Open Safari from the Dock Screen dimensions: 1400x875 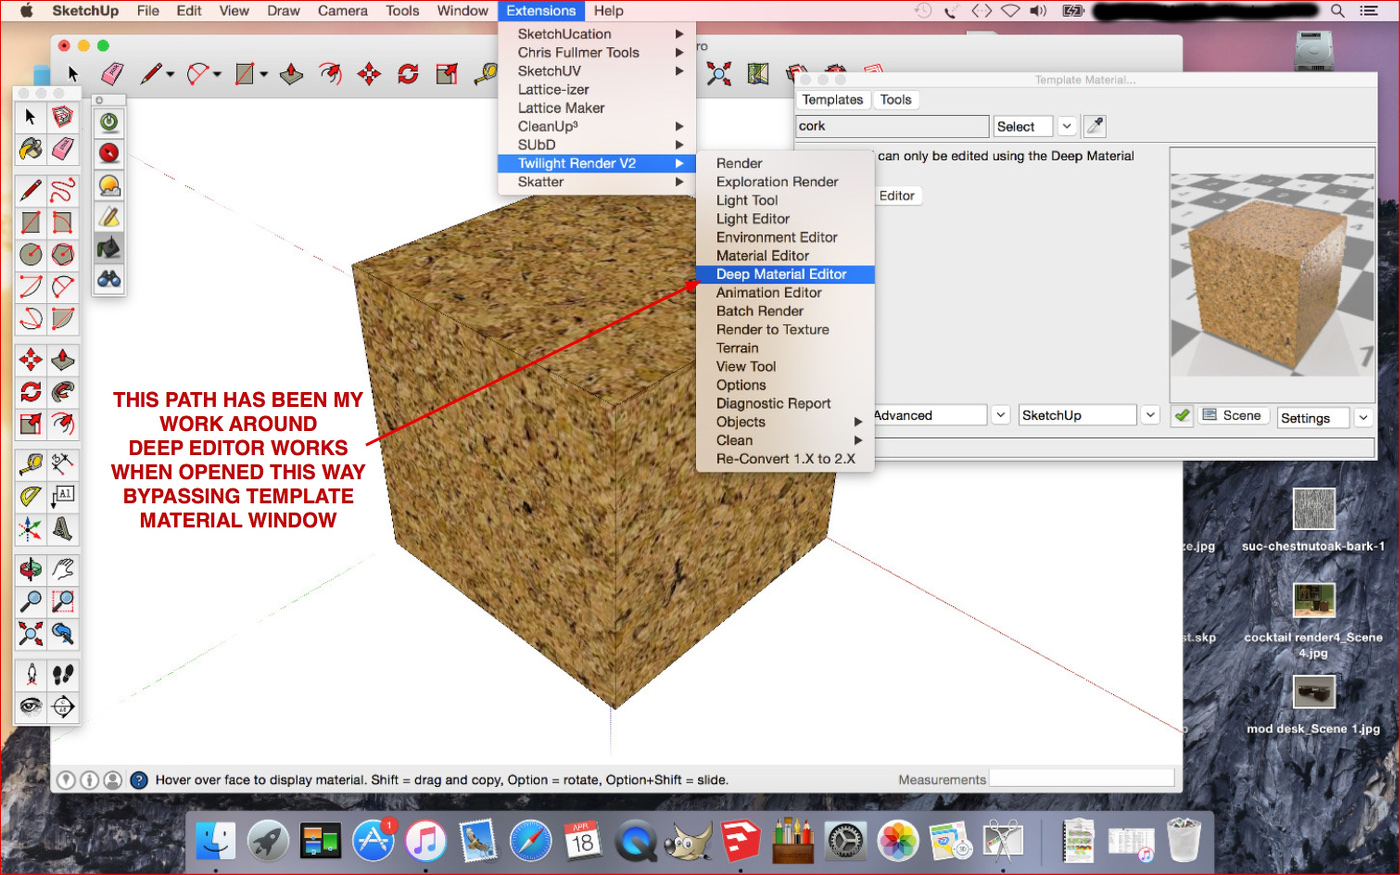530,841
